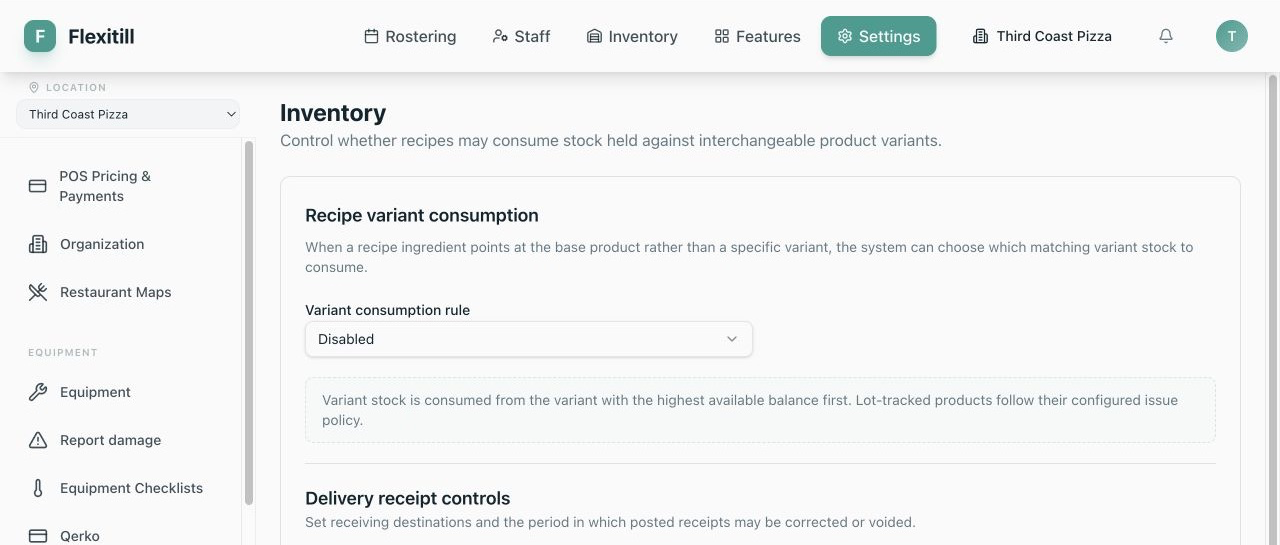
Task: Open Equipment in sidebar
Action: pyautogui.click(x=128, y=392)
